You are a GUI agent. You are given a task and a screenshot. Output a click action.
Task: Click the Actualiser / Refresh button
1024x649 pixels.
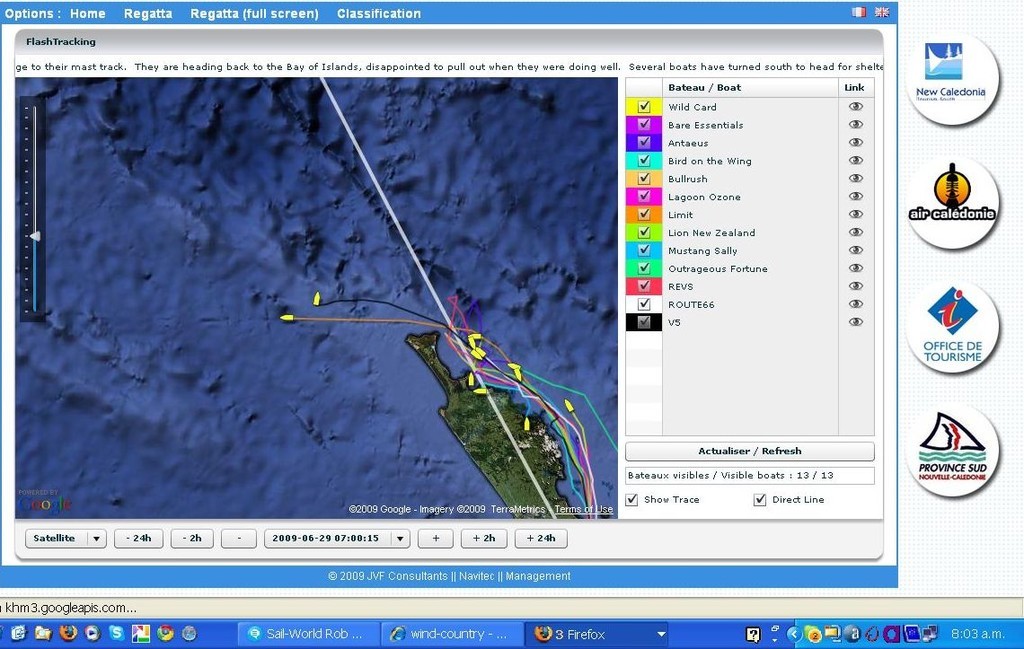(750, 451)
